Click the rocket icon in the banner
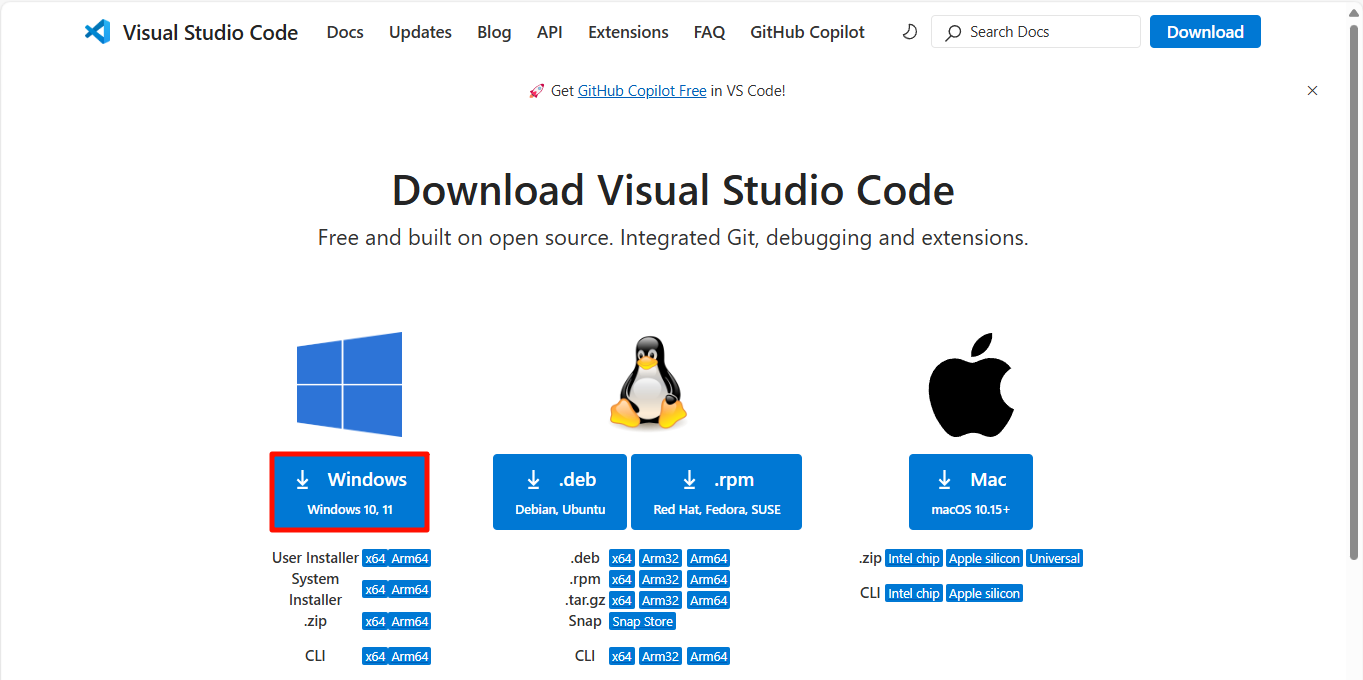1363x680 pixels. [536, 90]
